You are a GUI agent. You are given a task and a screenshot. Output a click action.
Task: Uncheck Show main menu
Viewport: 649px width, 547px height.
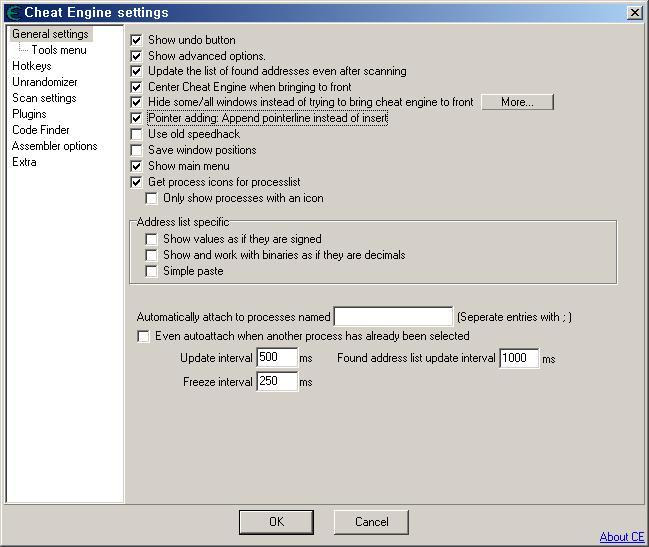(136, 166)
